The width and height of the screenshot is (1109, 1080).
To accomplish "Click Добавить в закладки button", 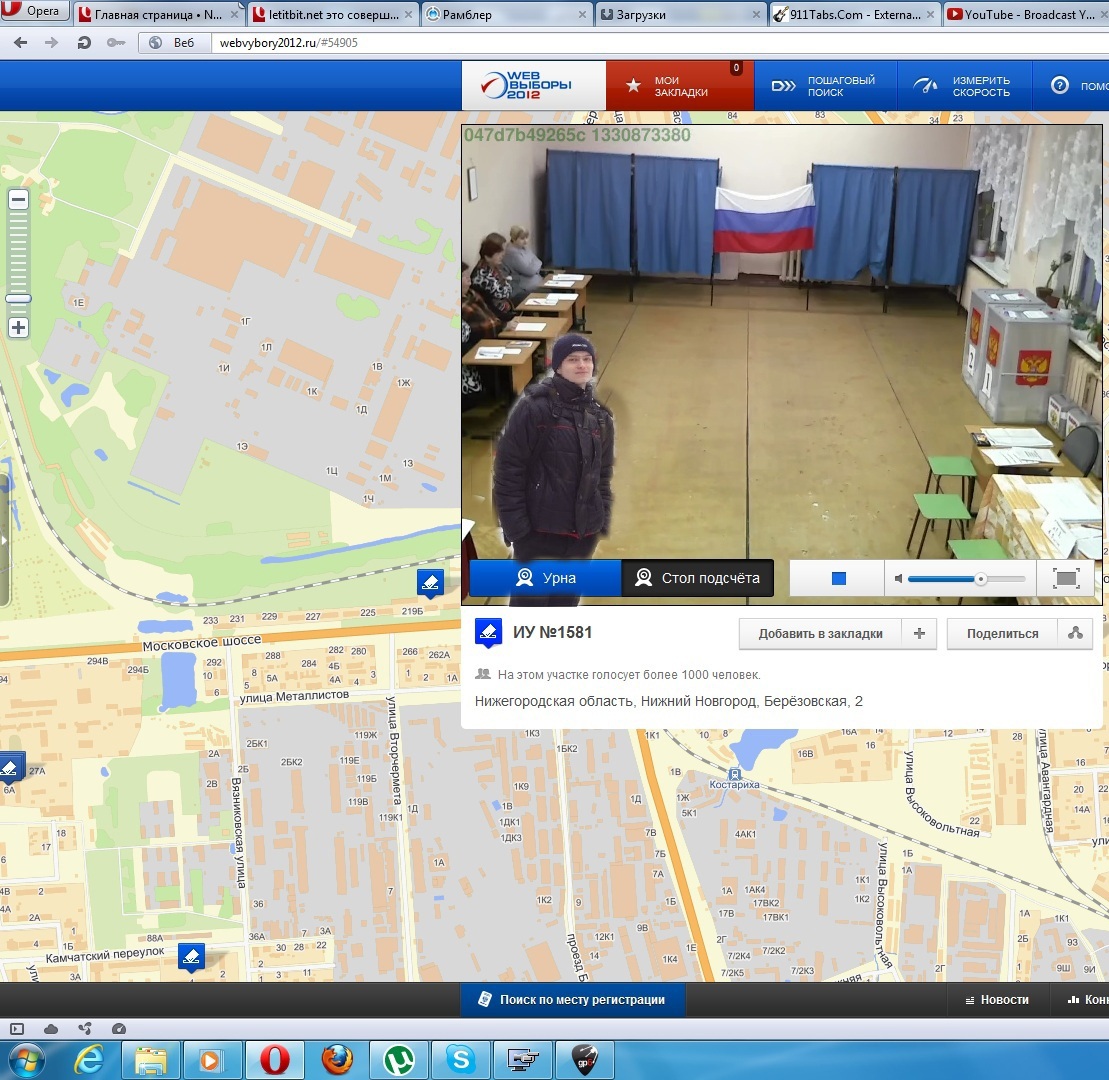I will [820, 634].
